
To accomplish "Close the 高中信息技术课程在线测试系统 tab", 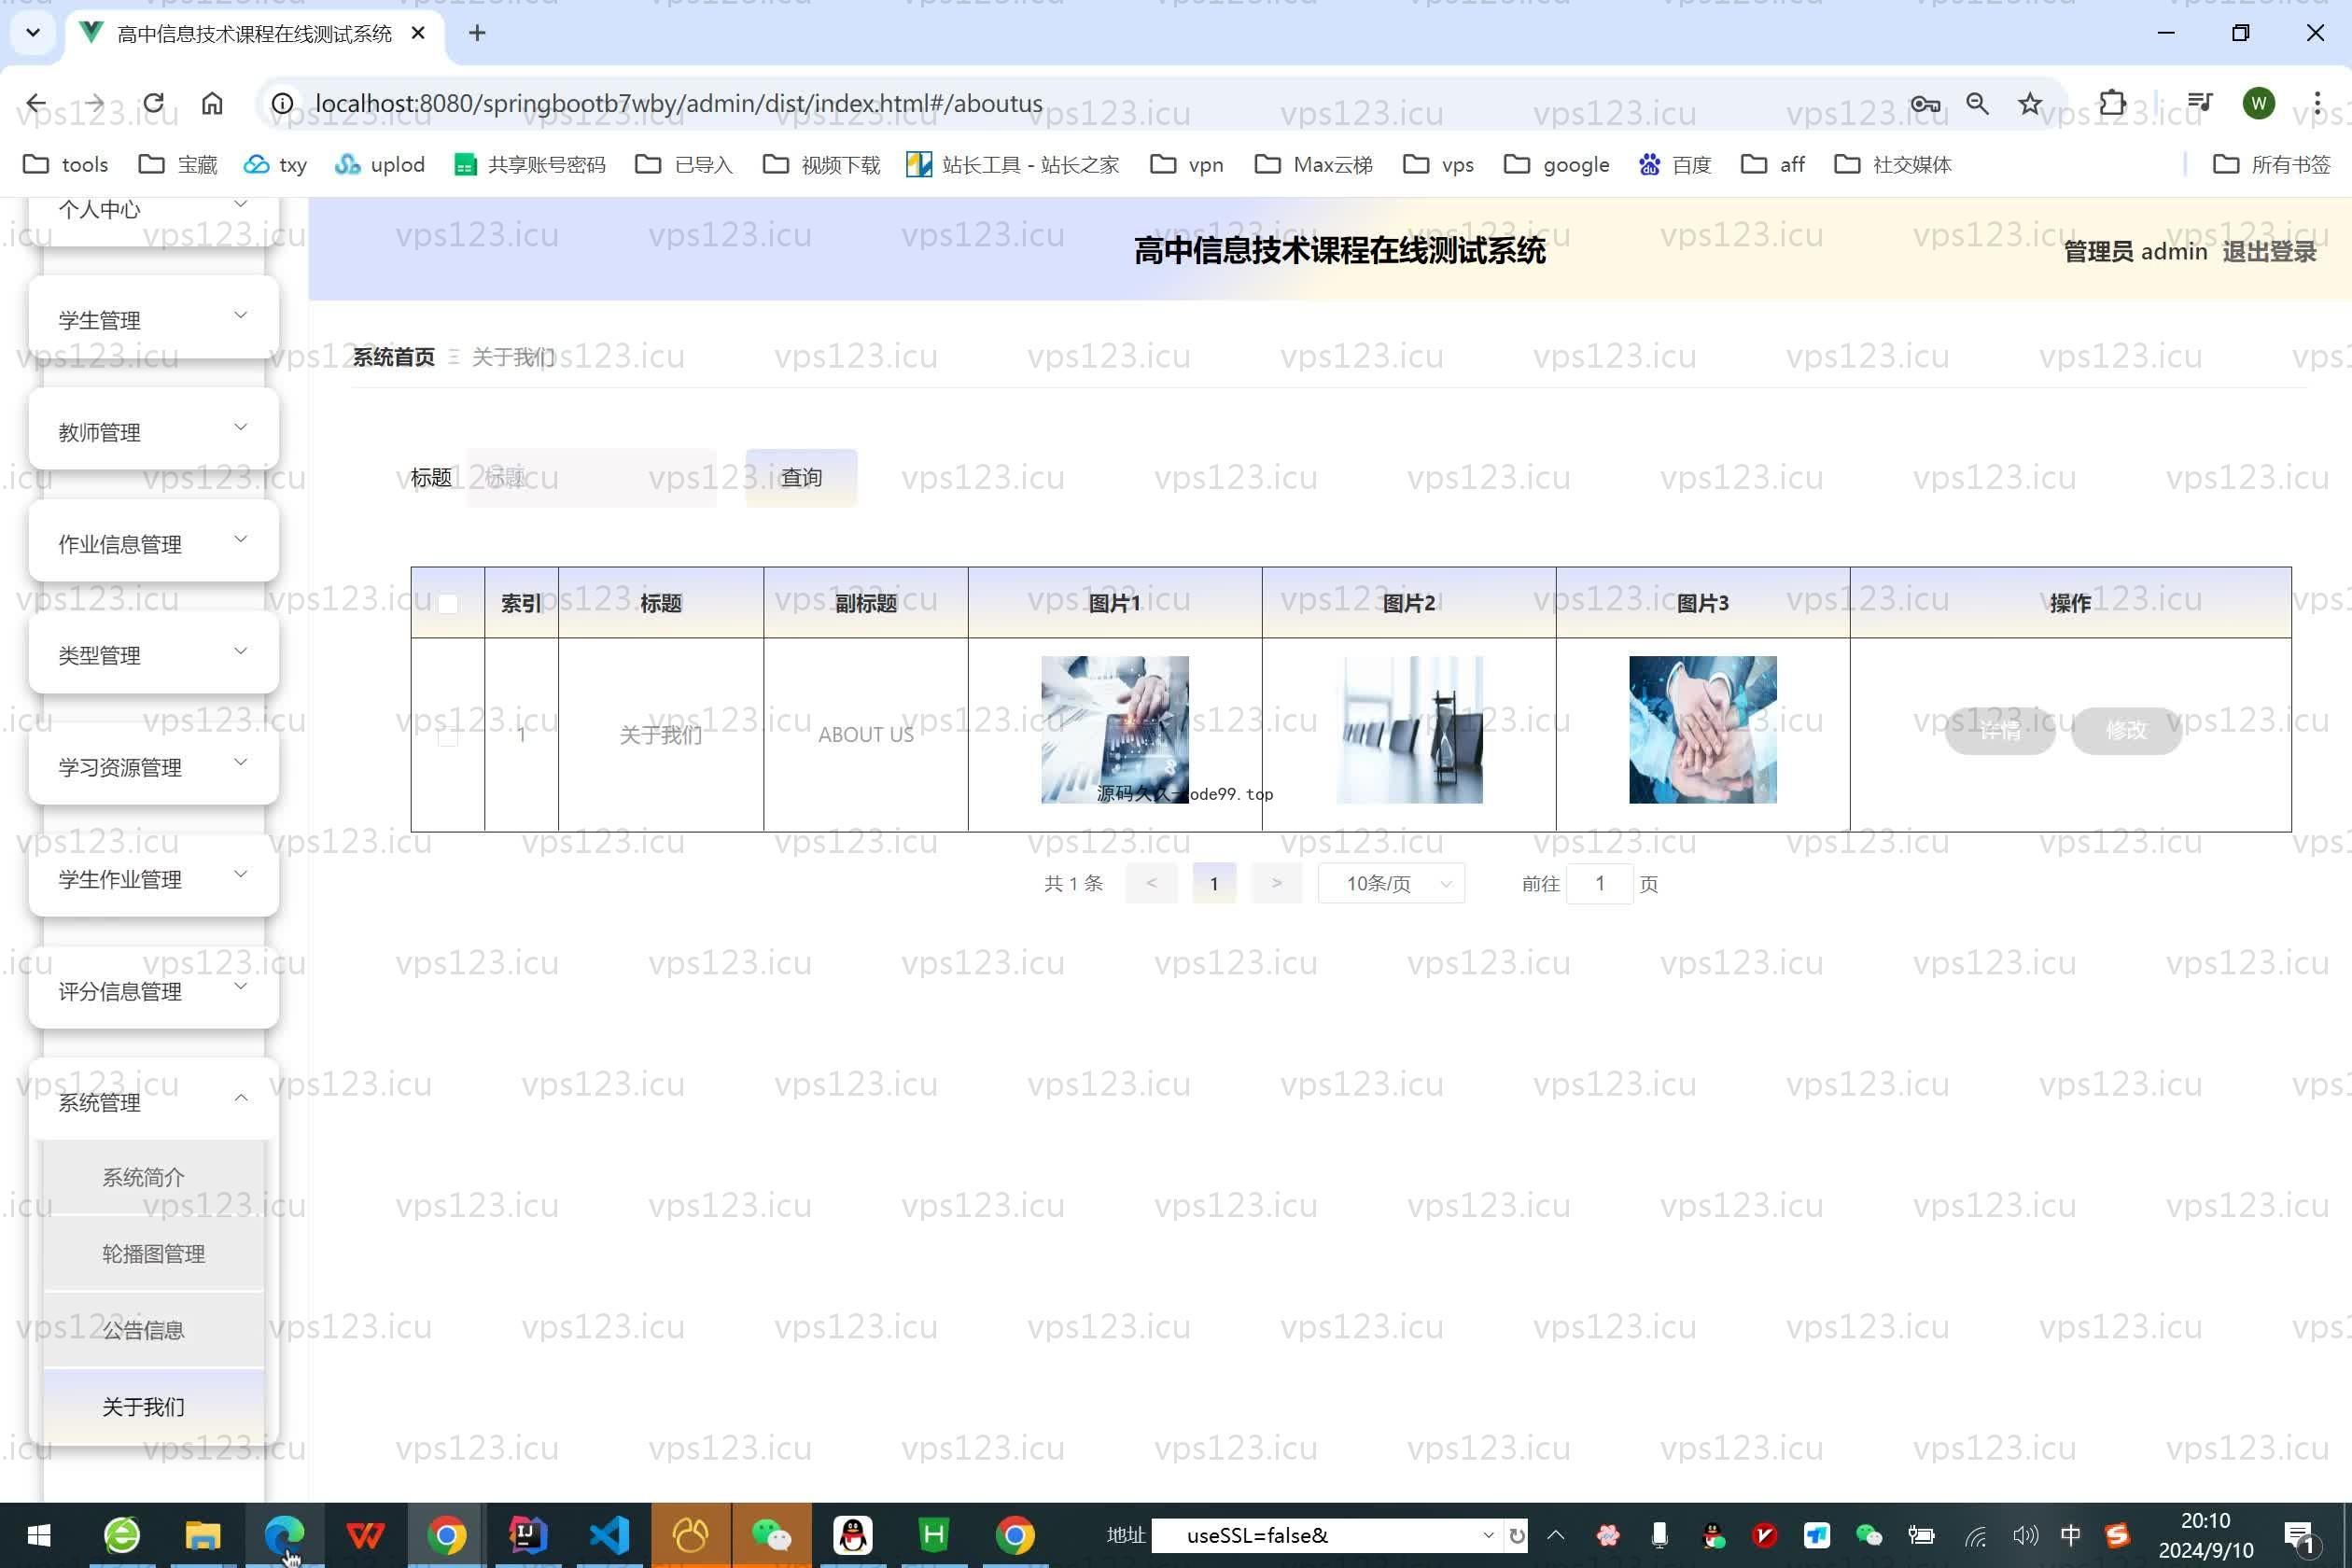I will [418, 33].
